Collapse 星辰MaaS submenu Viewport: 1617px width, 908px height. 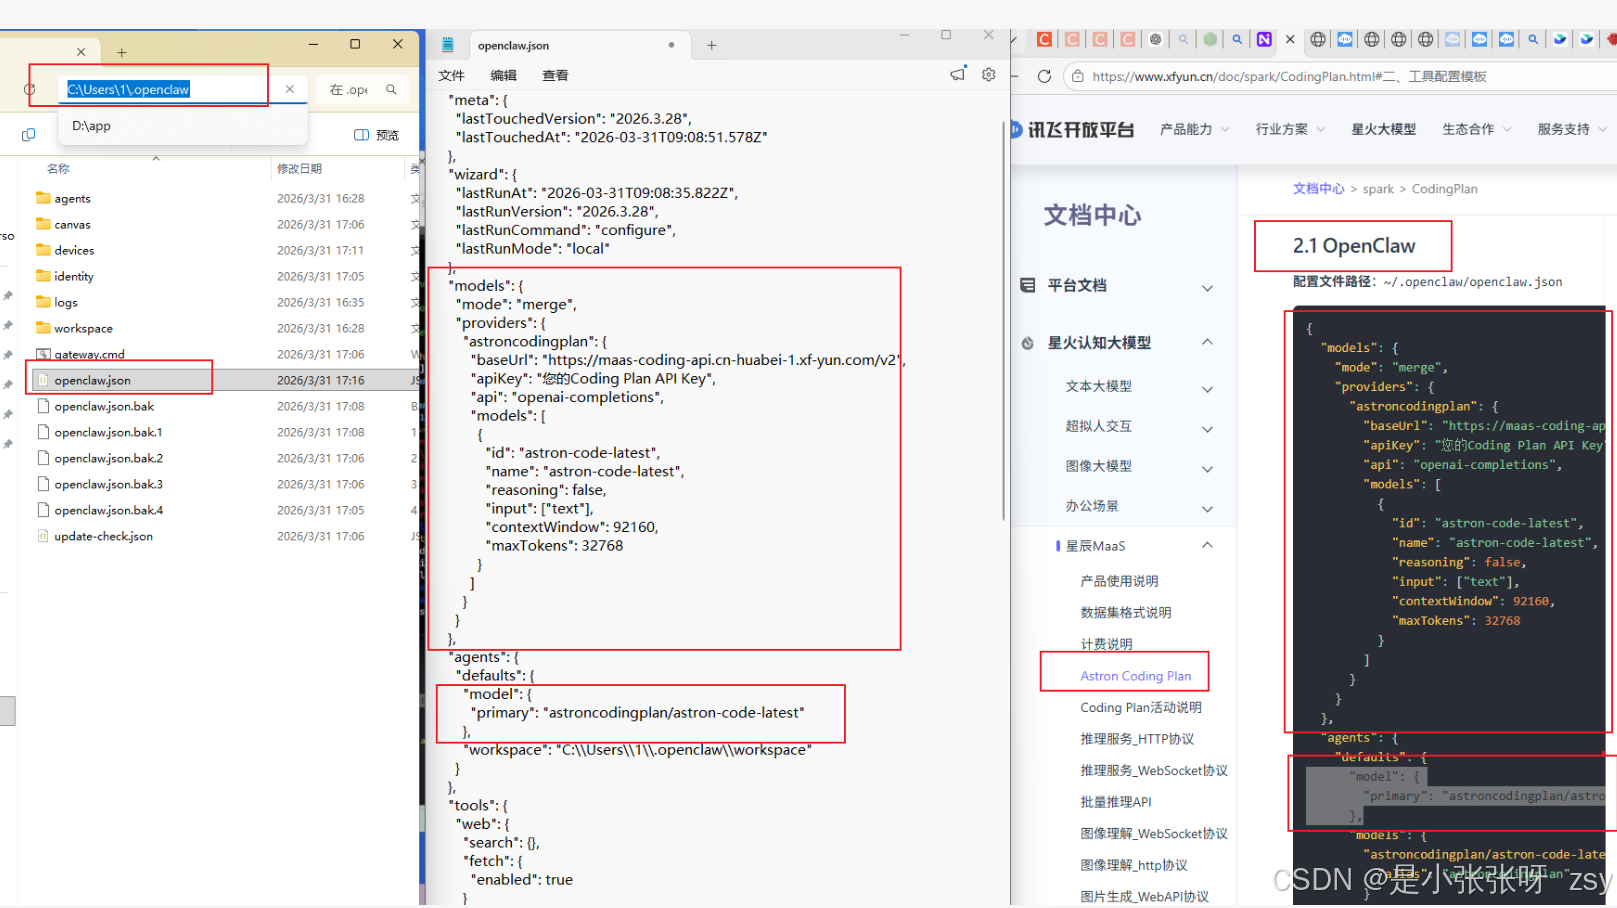click(x=1207, y=545)
